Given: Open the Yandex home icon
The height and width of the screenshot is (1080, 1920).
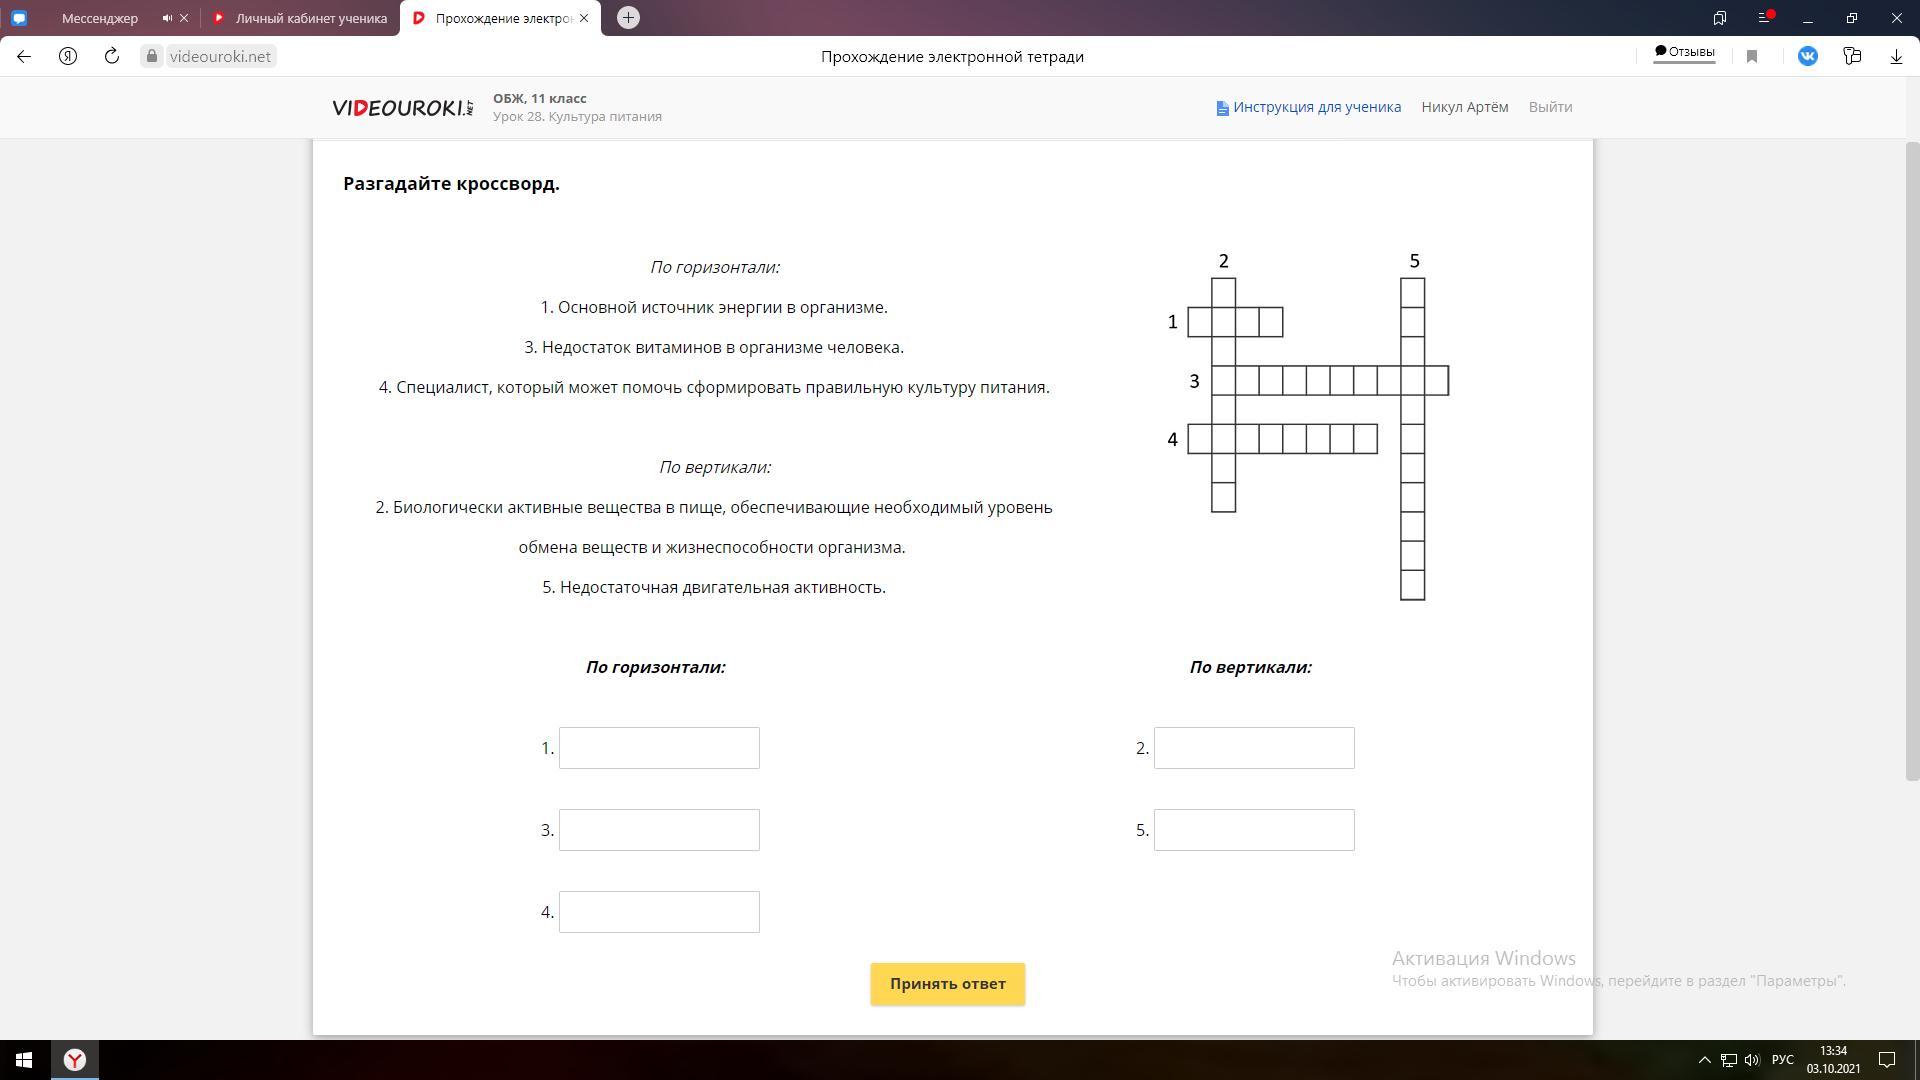Looking at the screenshot, I should [68, 56].
